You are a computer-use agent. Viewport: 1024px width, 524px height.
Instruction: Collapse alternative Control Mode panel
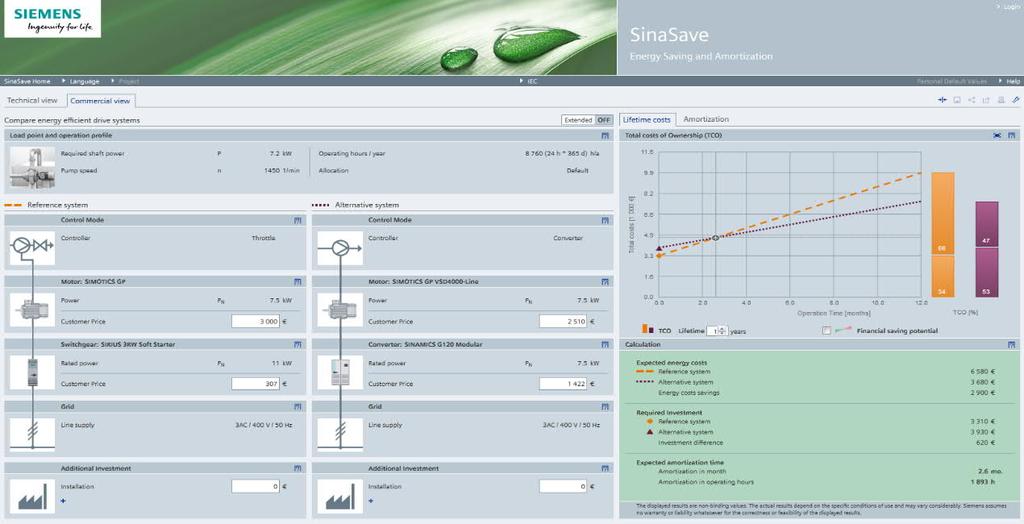(x=605, y=220)
